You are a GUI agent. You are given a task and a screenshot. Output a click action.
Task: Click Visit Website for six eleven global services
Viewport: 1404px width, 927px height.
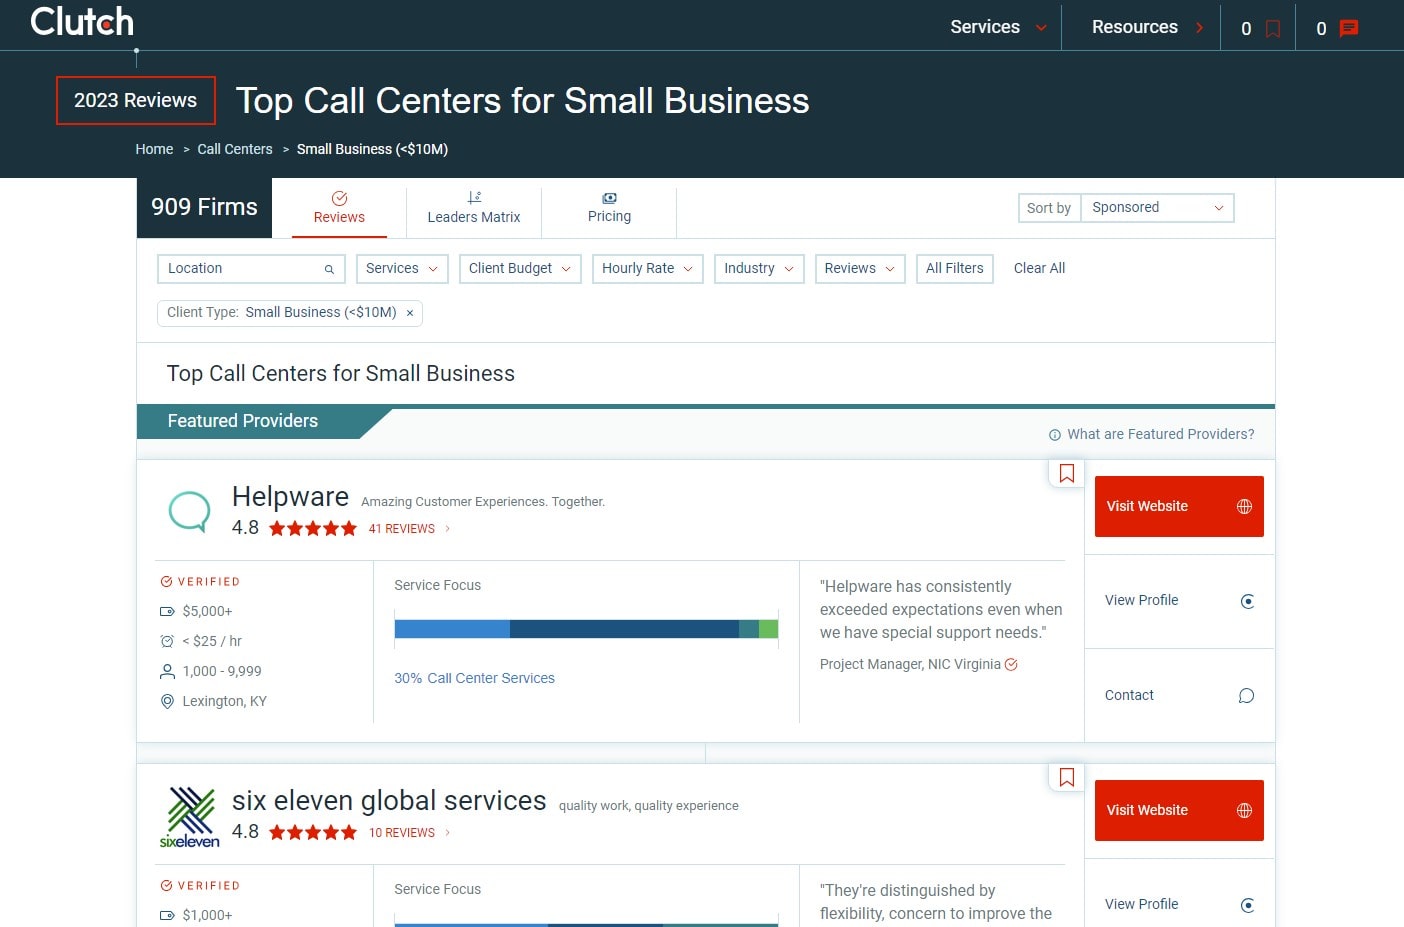(x=1179, y=810)
